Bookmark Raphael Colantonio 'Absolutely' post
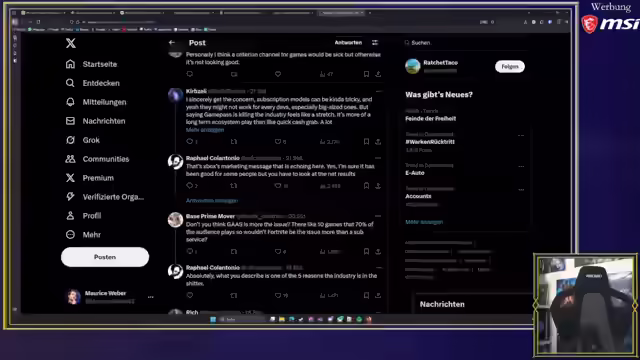 pyautogui.click(x=366, y=295)
